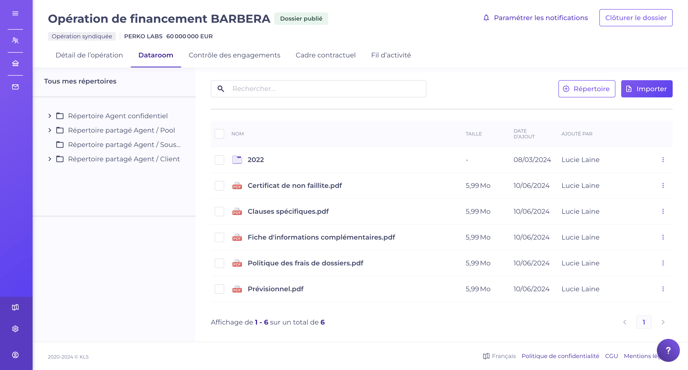Open Politique de confidentialité link

click(560, 356)
